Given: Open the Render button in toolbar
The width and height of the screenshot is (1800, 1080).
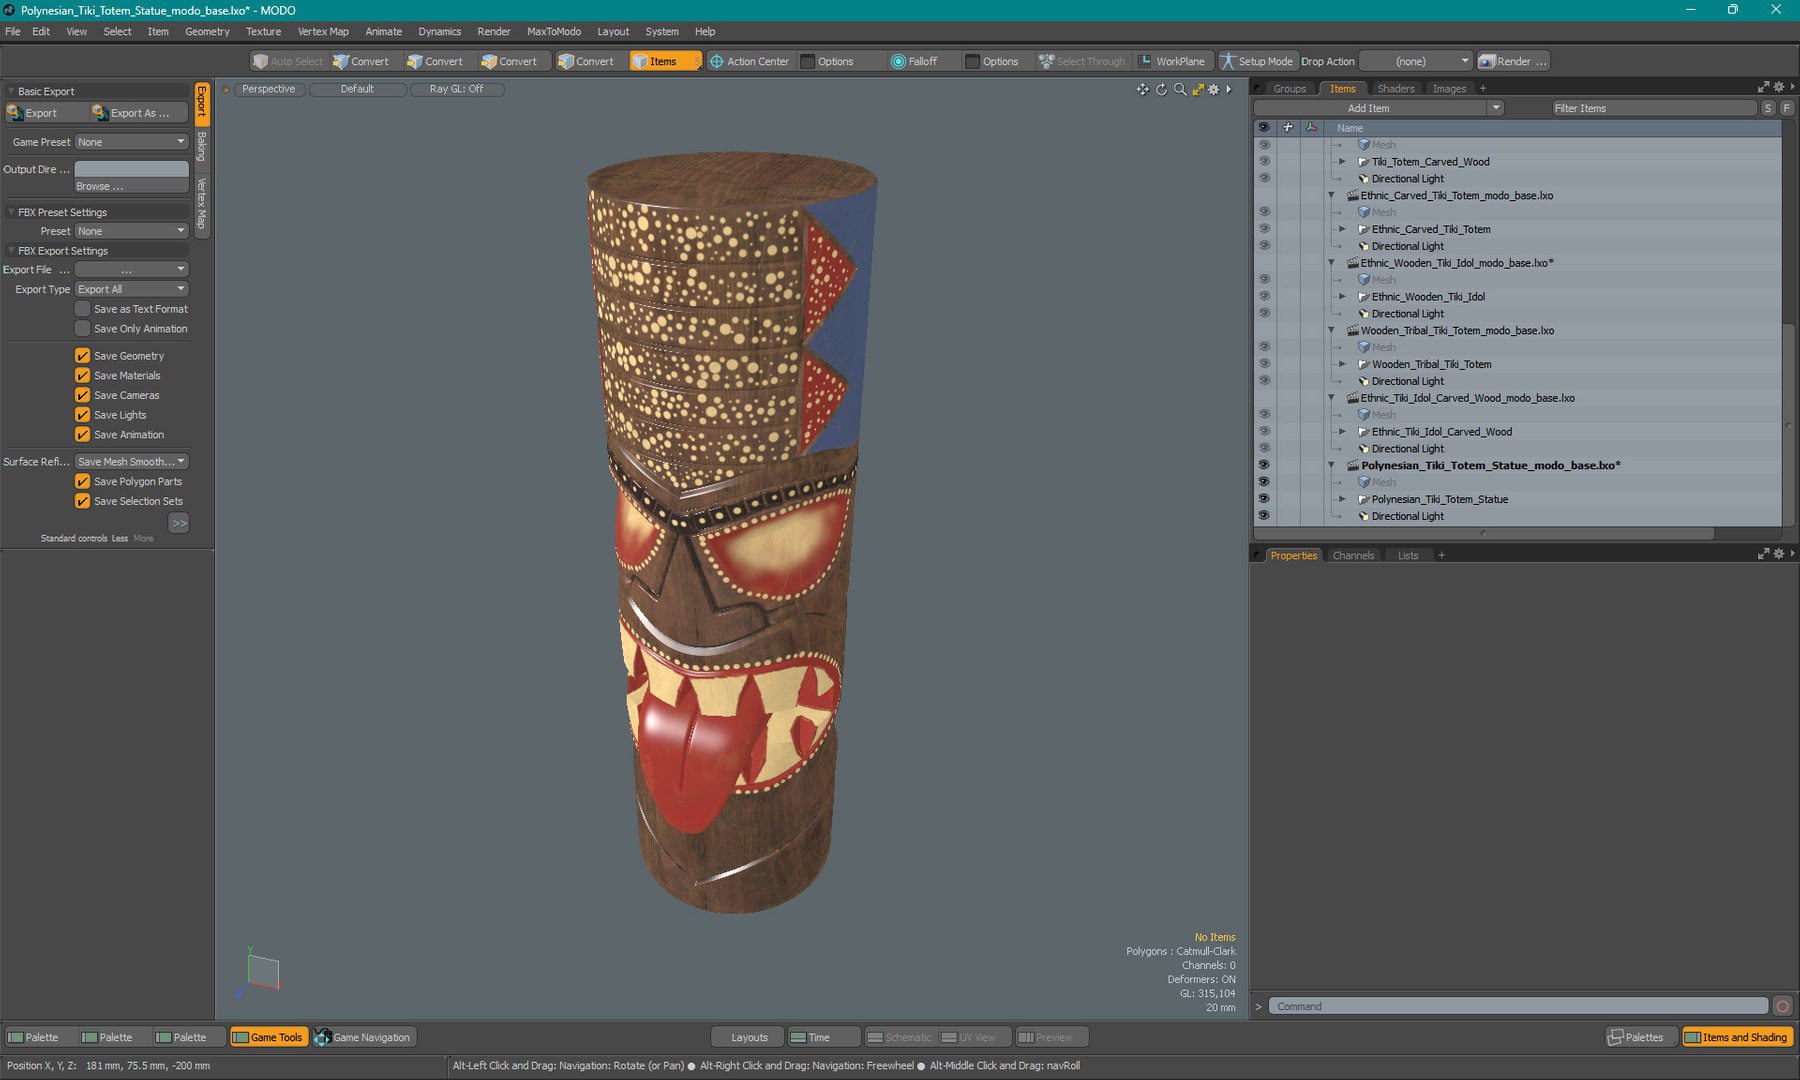Looking at the screenshot, I should [1513, 61].
